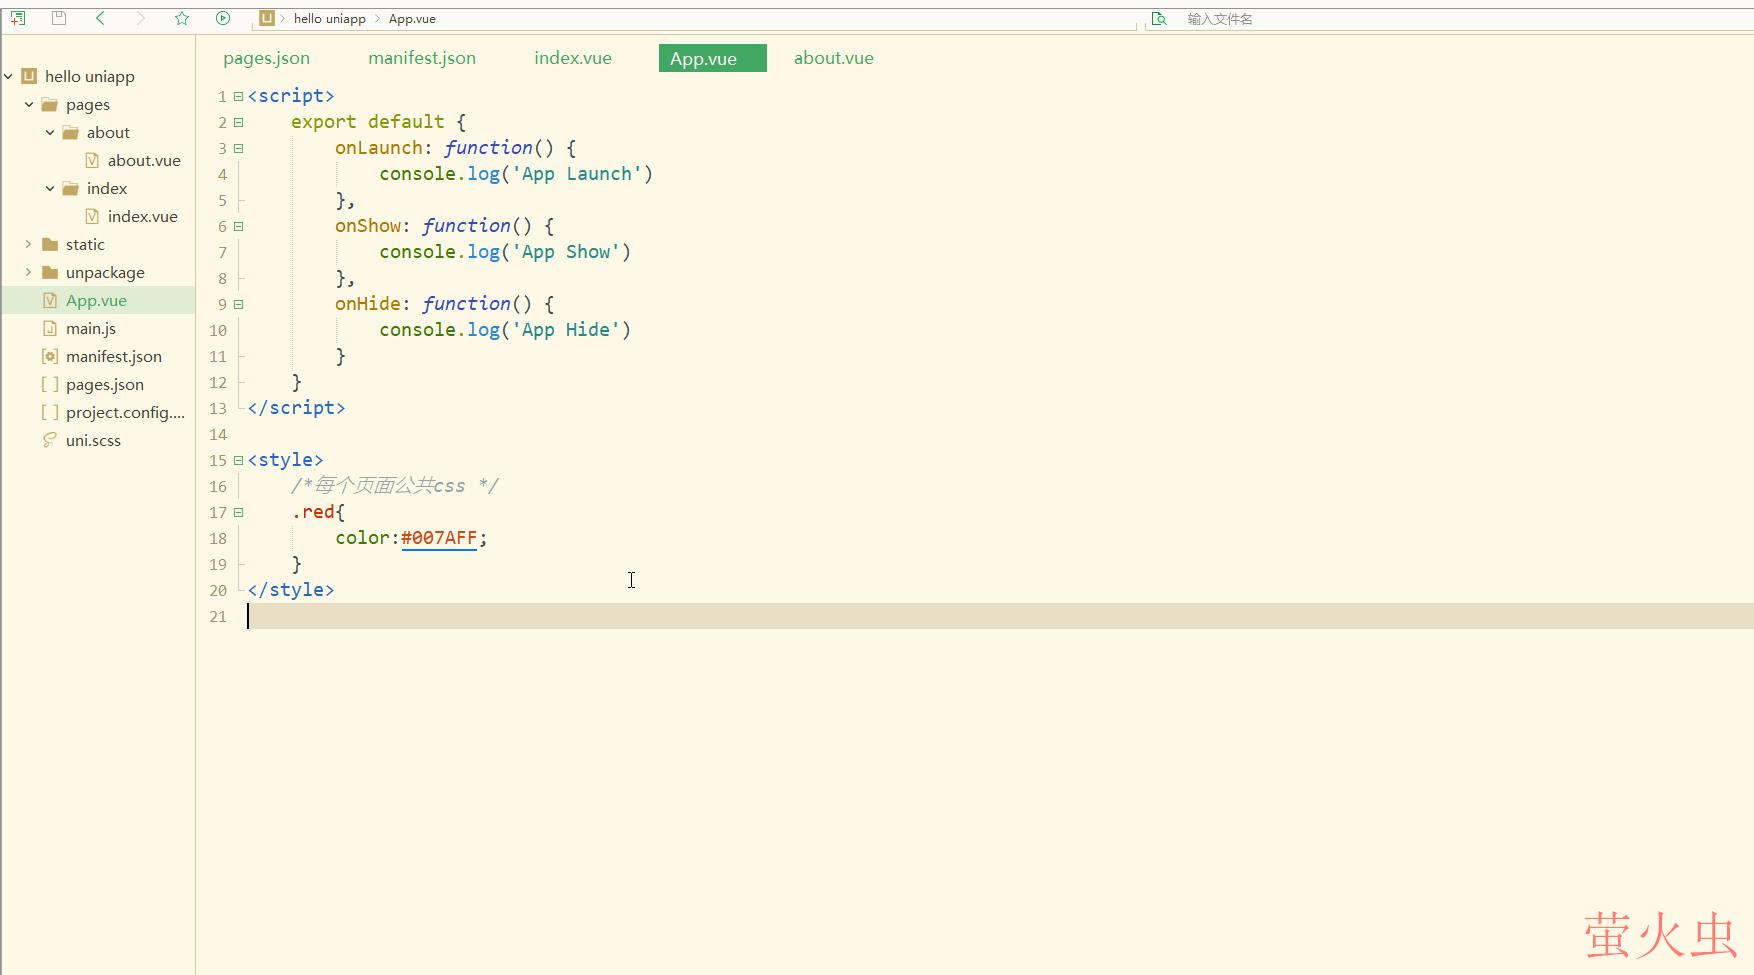Click the static folder icon

pyautogui.click(x=49, y=244)
